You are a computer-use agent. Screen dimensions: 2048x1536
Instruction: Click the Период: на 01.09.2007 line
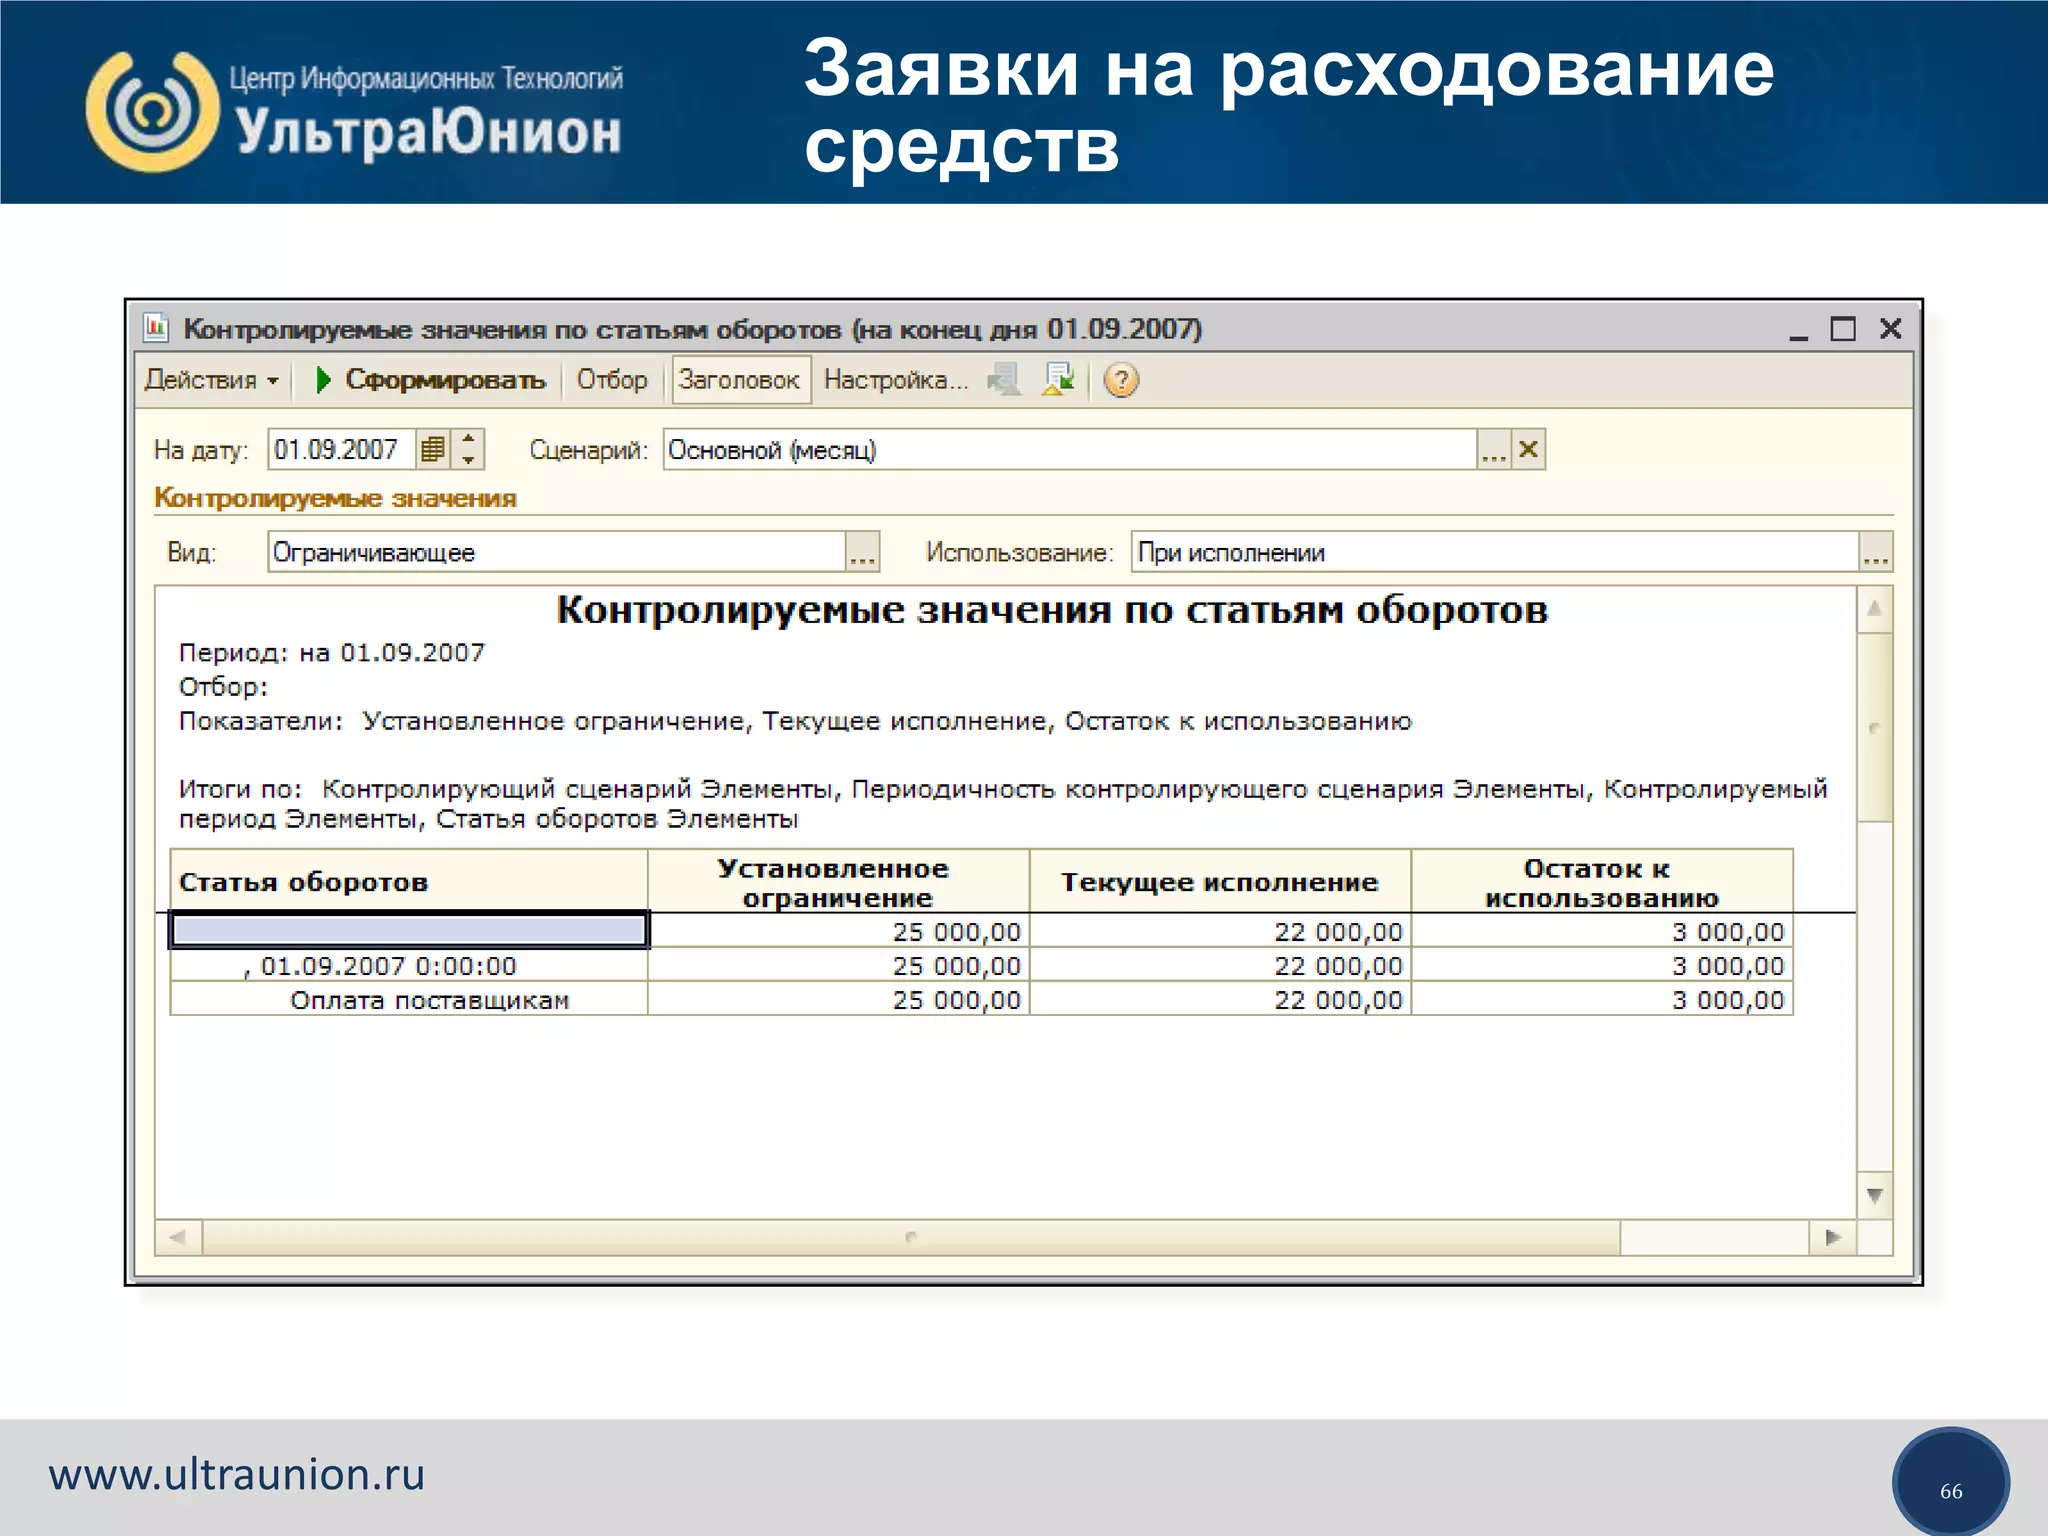331,653
